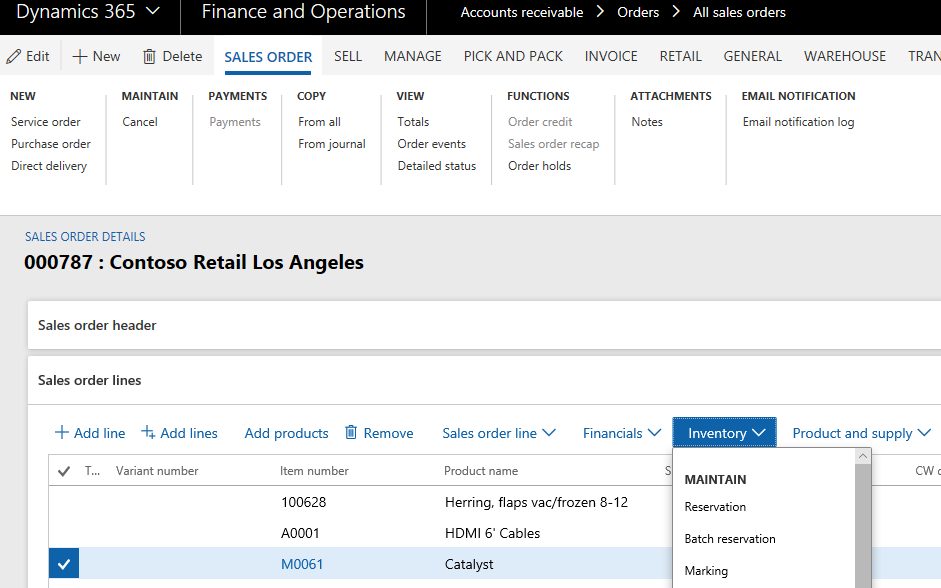Click the New plus icon
Image resolution: width=941 pixels, height=588 pixels.
point(80,57)
